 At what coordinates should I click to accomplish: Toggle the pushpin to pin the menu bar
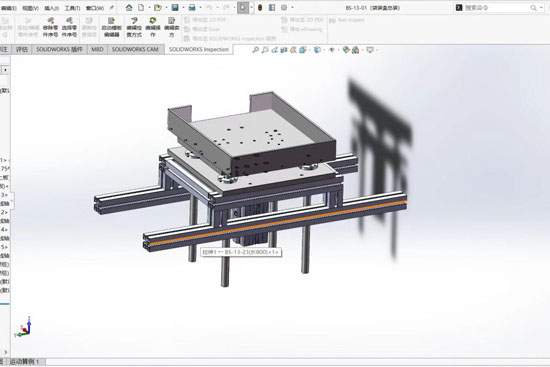[x=112, y=7]
